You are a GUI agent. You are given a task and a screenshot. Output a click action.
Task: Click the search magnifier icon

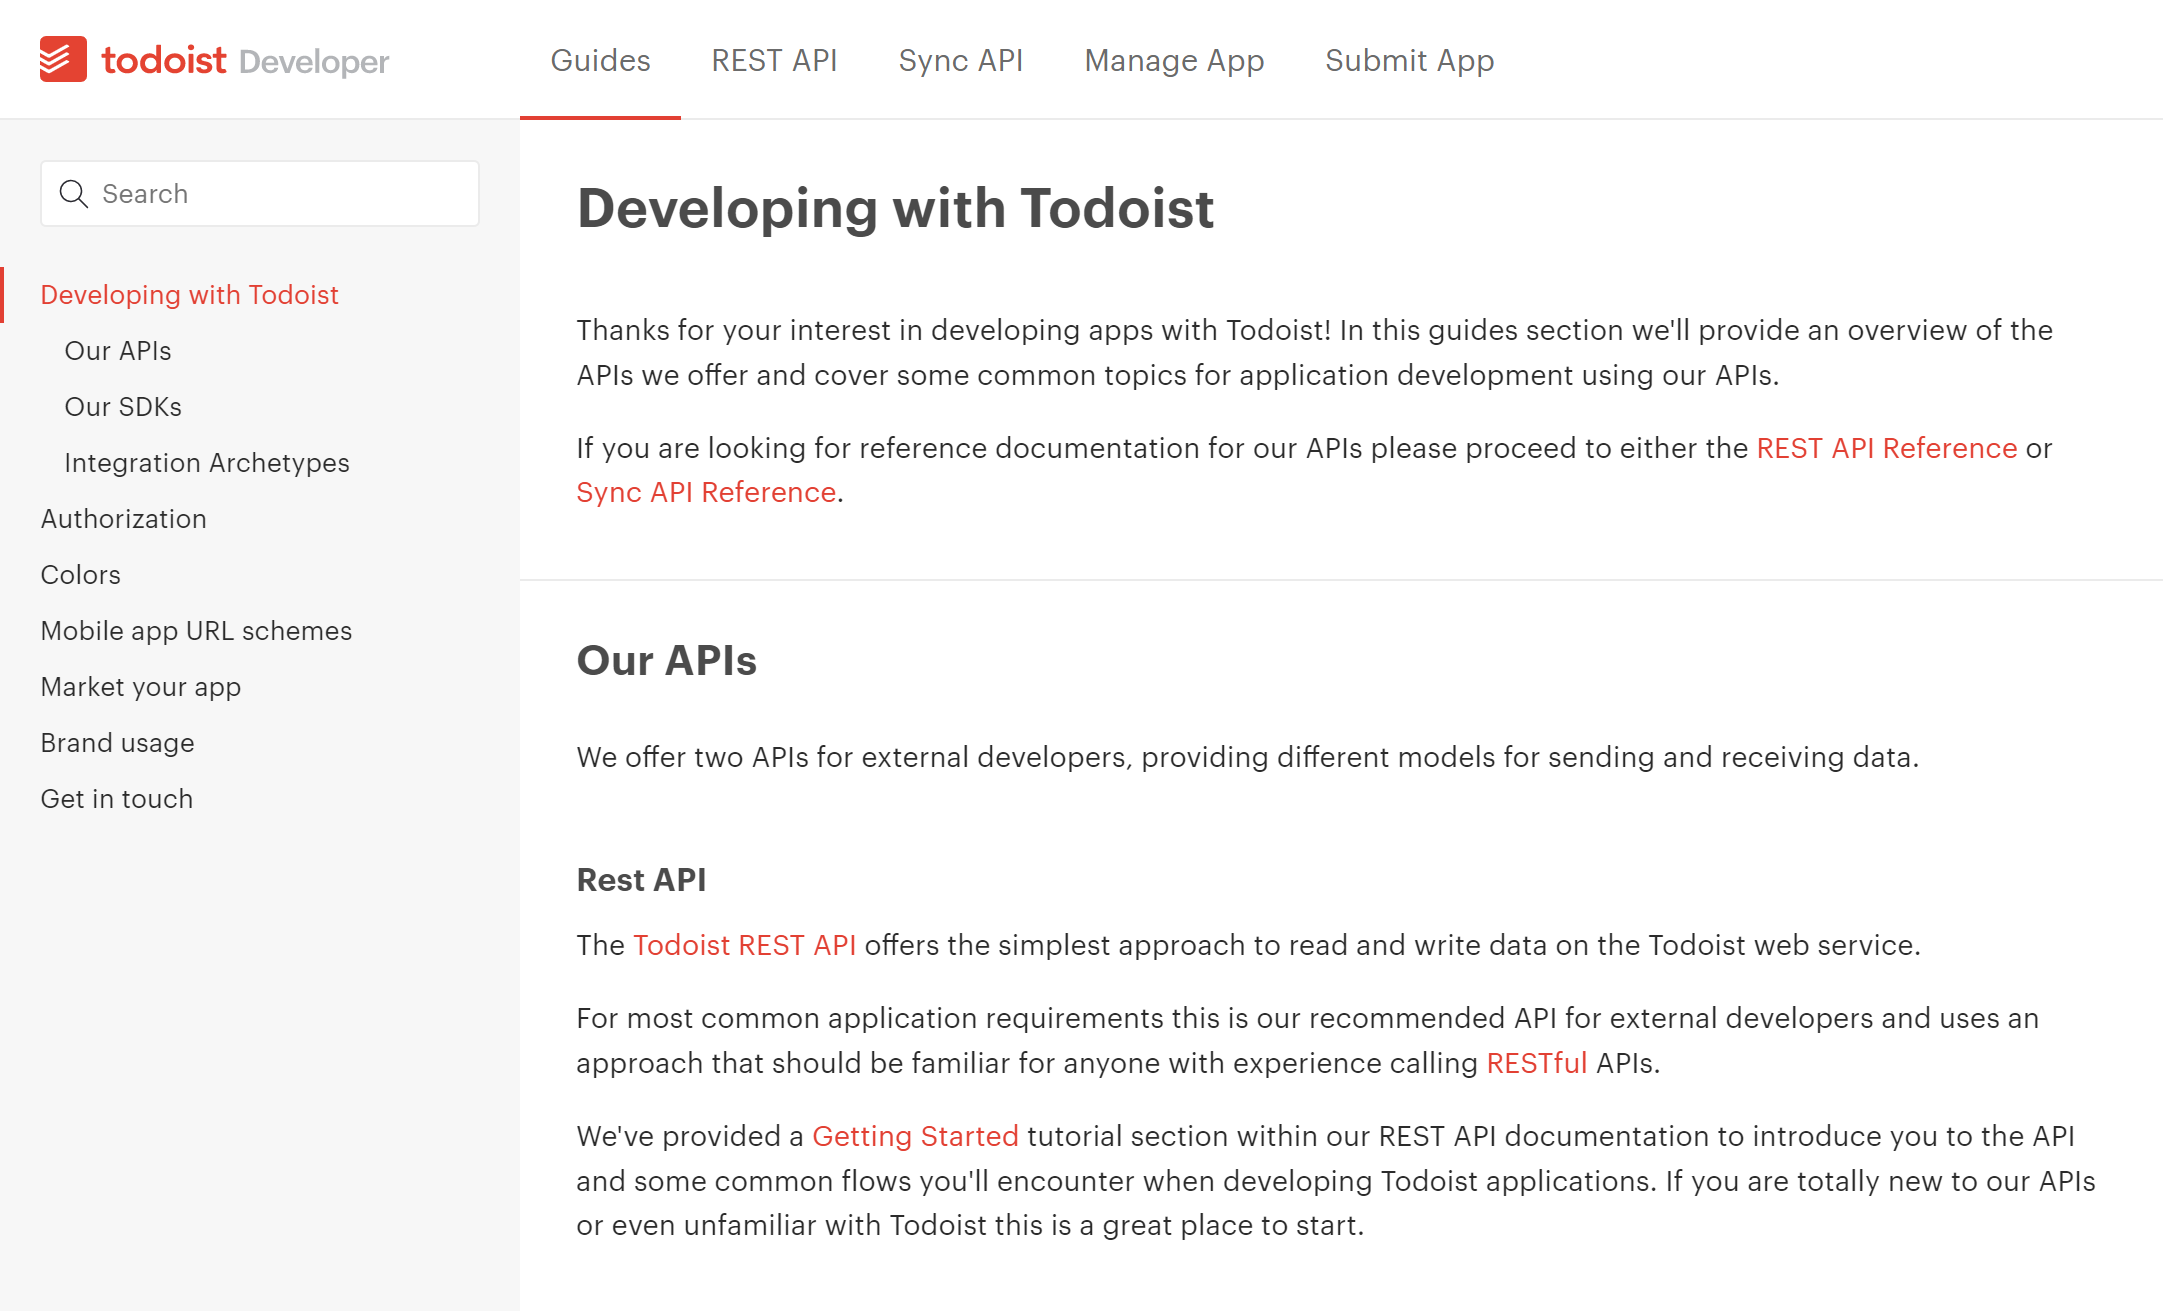(x=74, y=194)
